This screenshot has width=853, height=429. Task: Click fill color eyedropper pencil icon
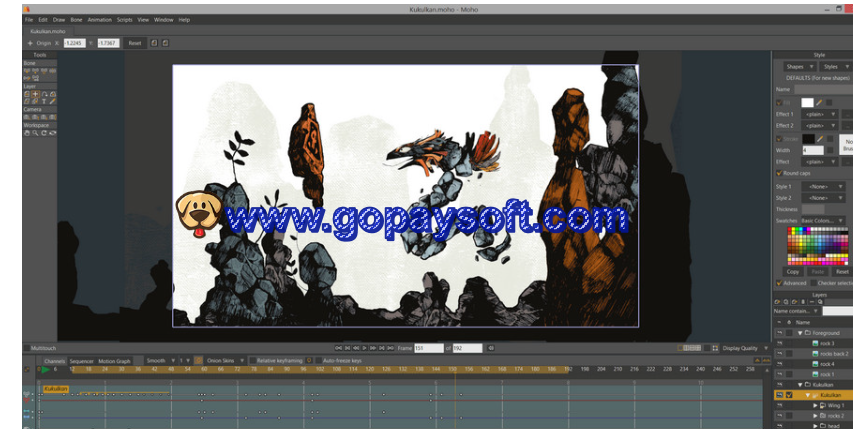pos(819,102)
